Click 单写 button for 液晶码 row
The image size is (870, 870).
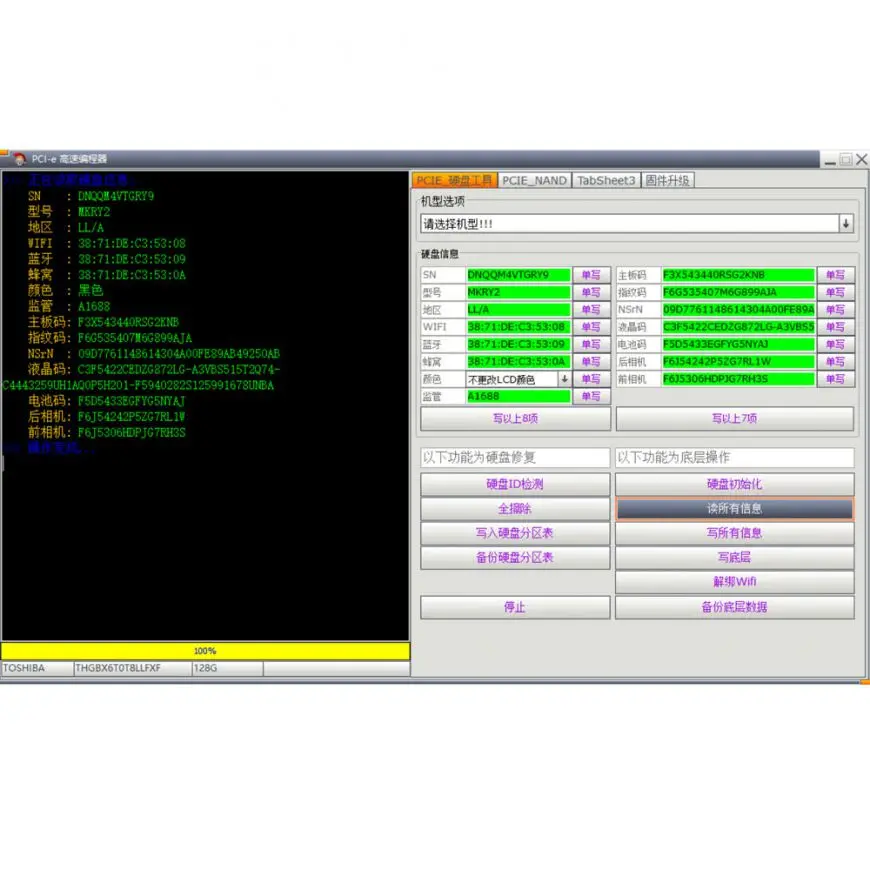tap(835, 327)
